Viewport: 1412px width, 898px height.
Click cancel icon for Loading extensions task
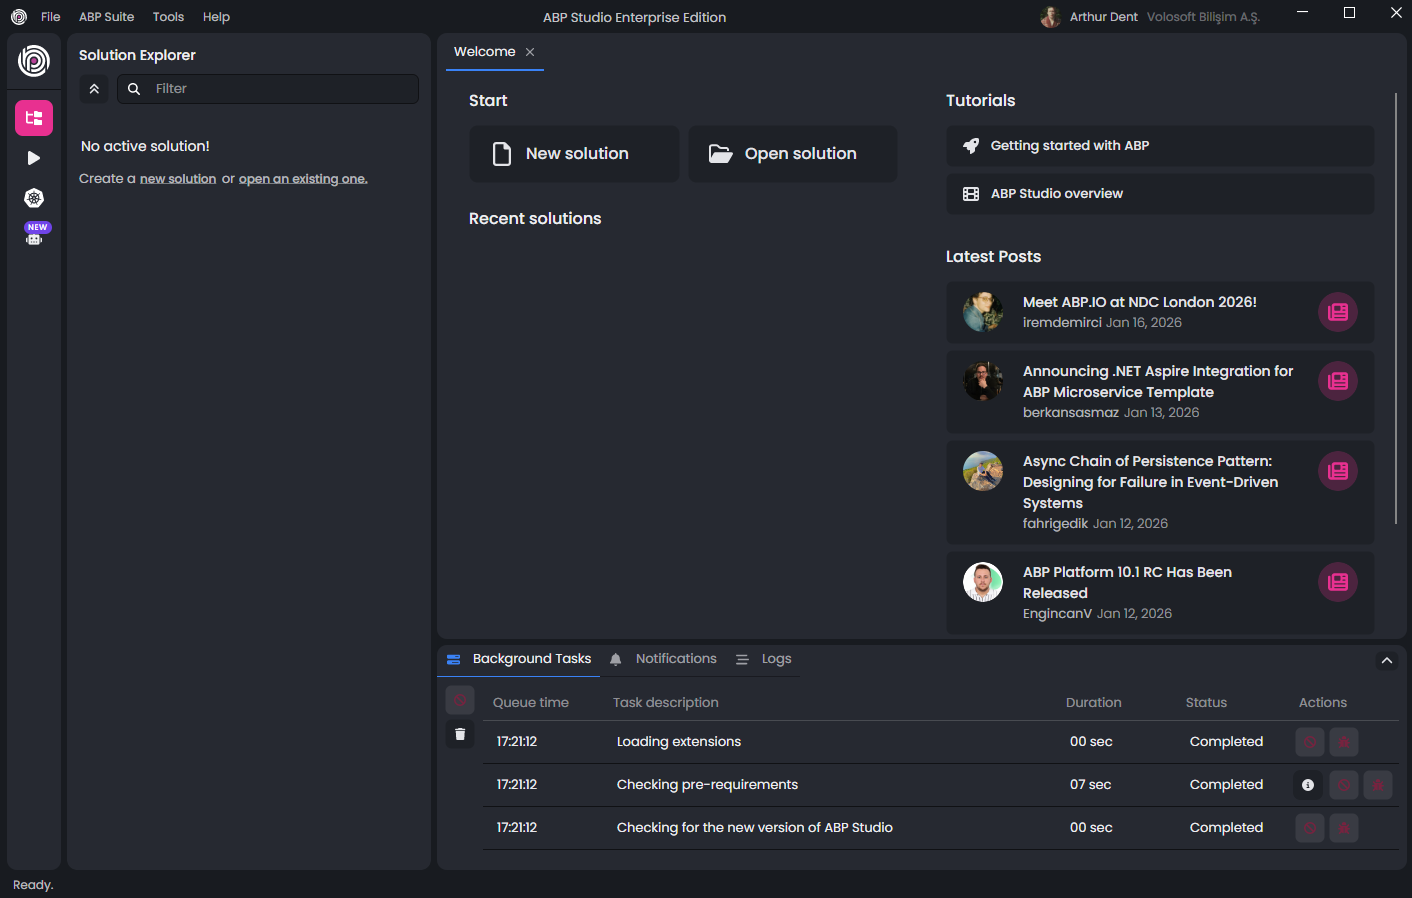1310,742
